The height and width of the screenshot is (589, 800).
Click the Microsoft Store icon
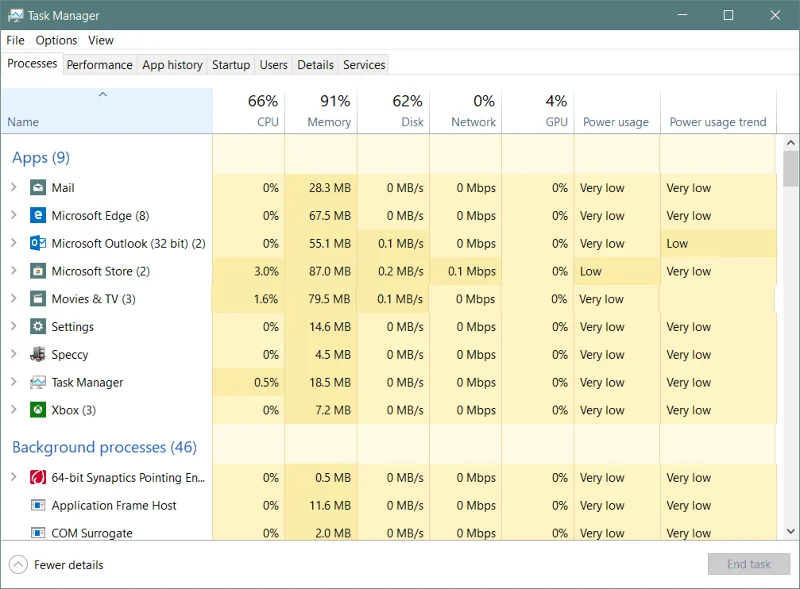click(x=38, y=271)
